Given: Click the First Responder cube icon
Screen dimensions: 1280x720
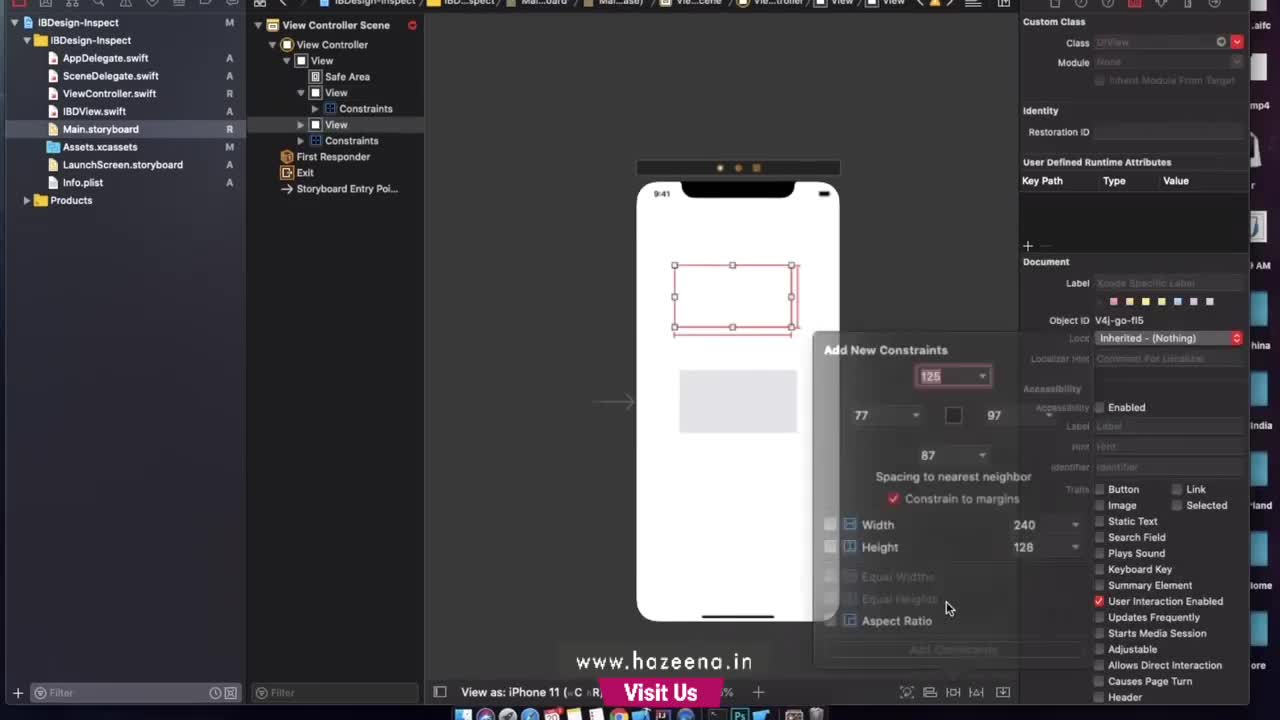Looking at the screenshot, I should click(287, 157).
